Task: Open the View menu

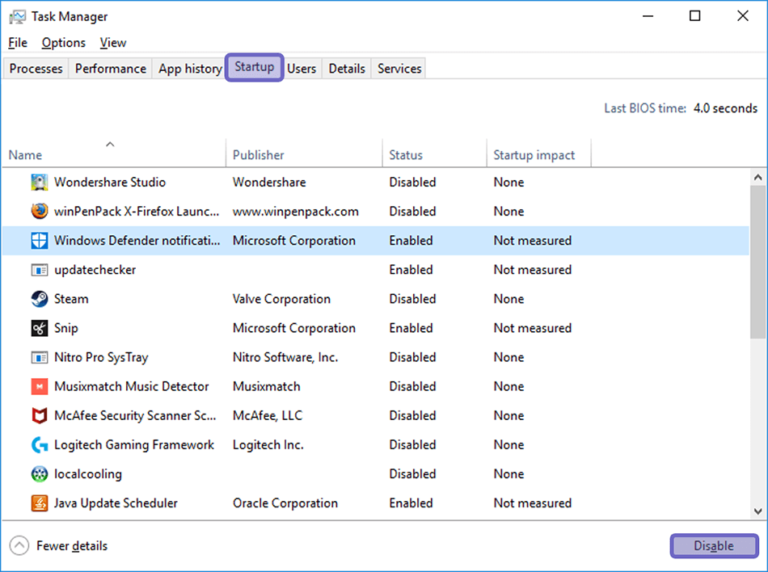Action: point(113,43)
